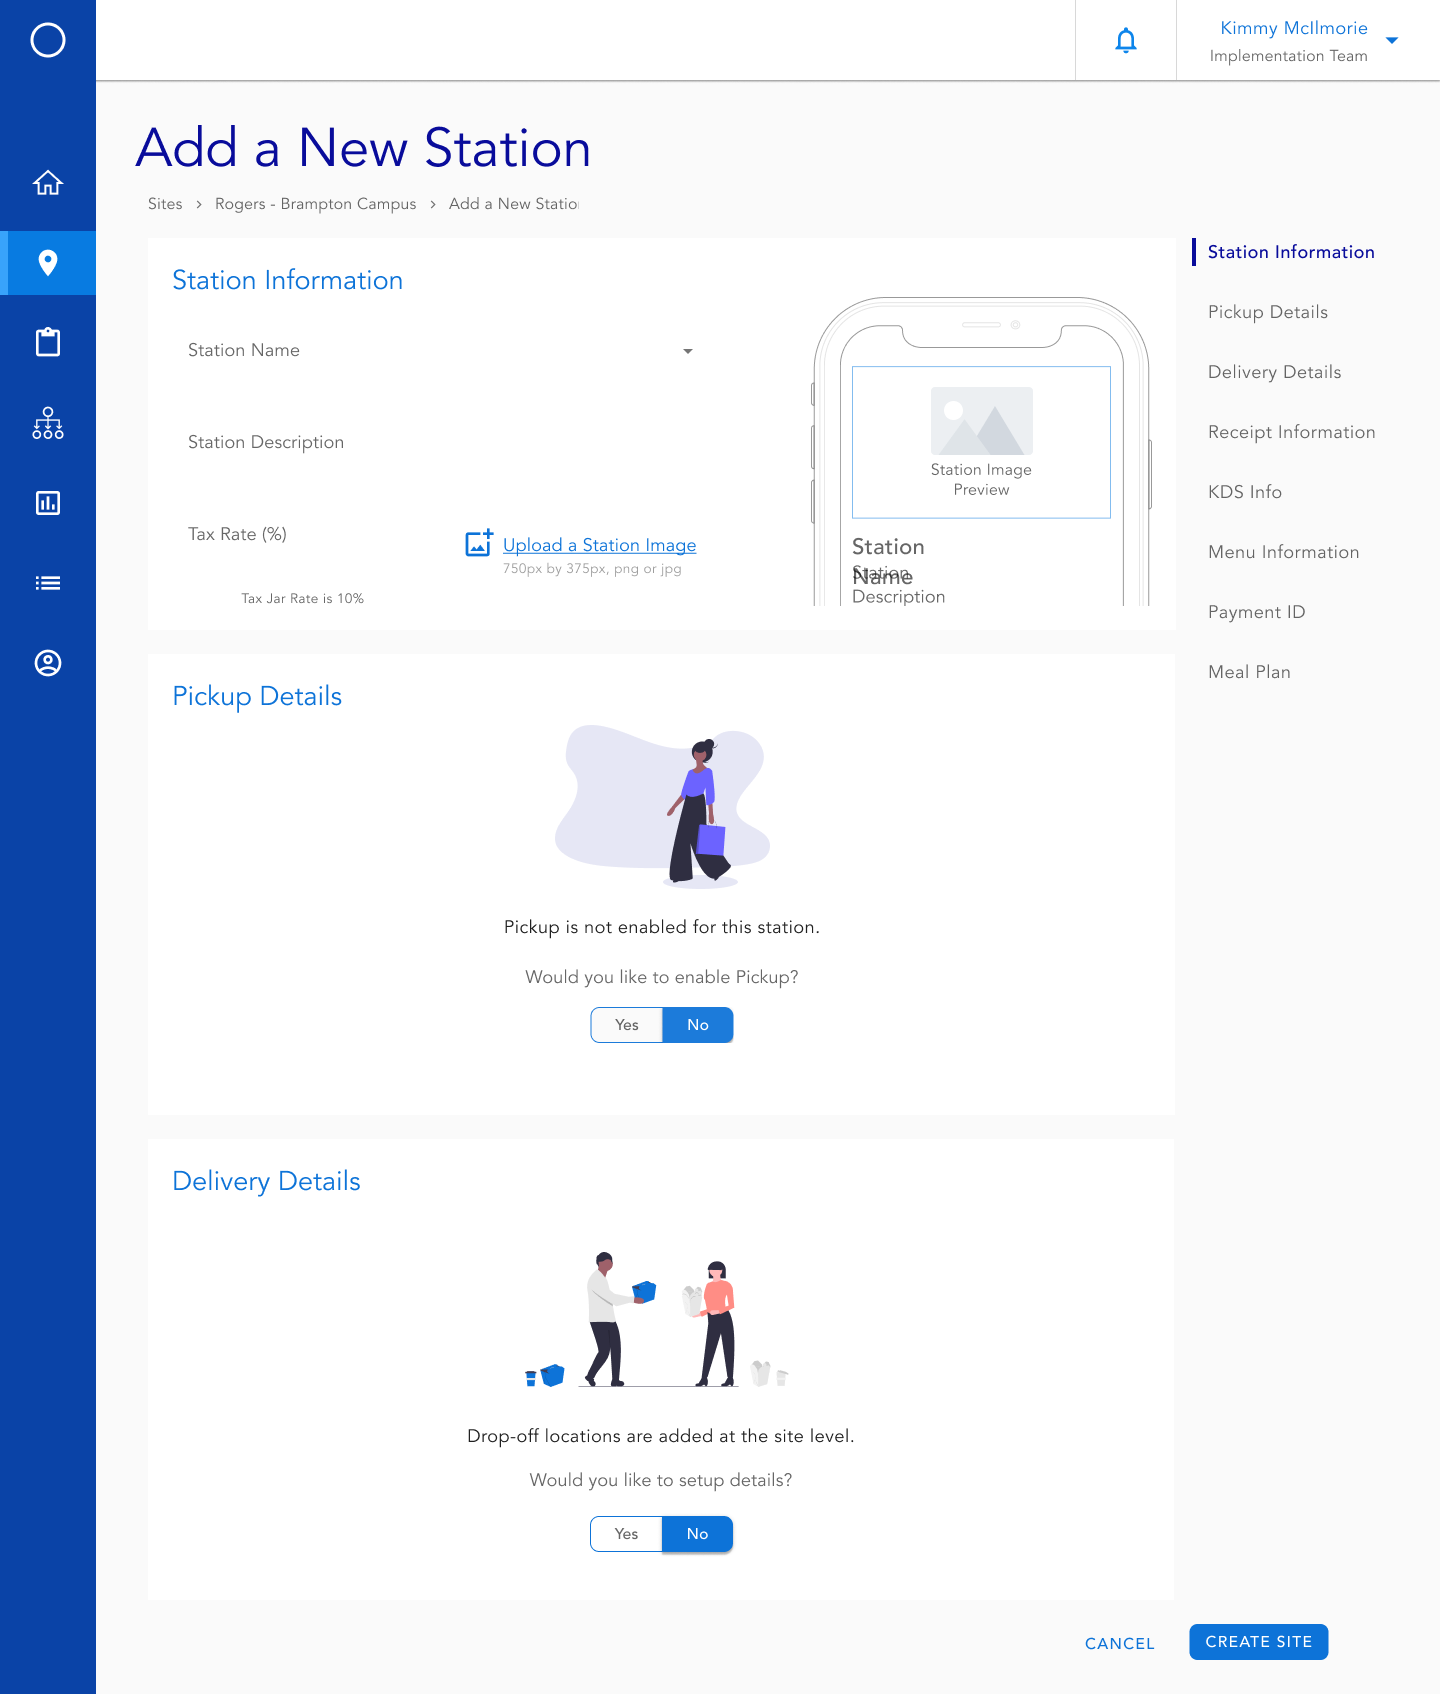
Task: Click the 'Implementation Team' label
Action: click(1289, 56)
